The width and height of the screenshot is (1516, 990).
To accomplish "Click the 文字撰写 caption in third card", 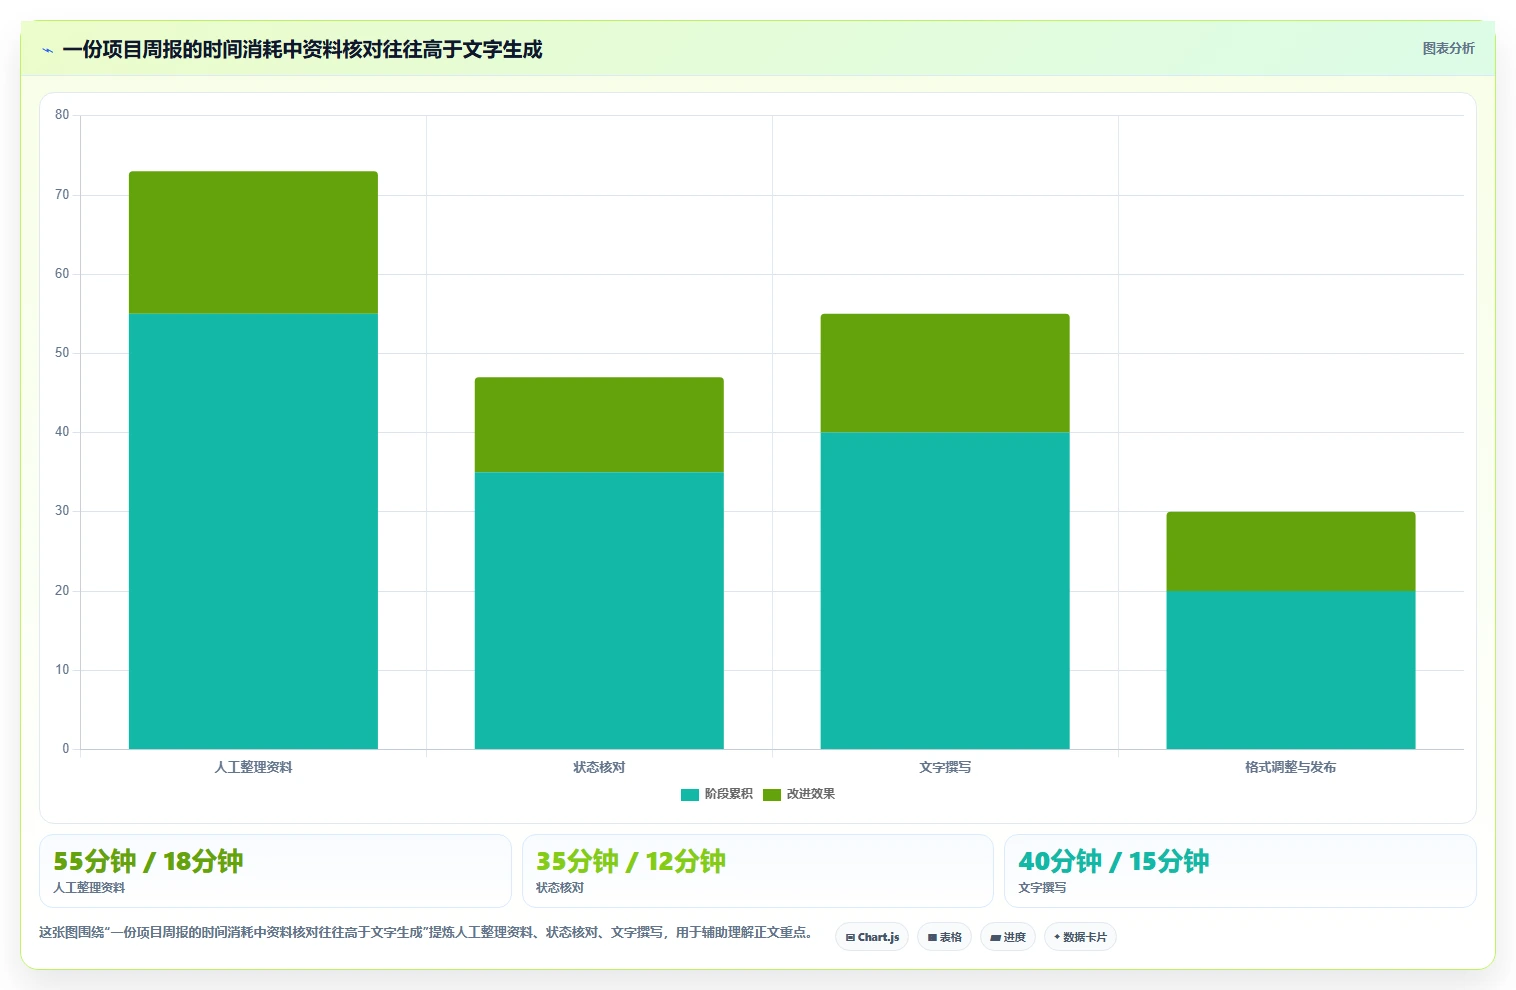I will 1042,888.
